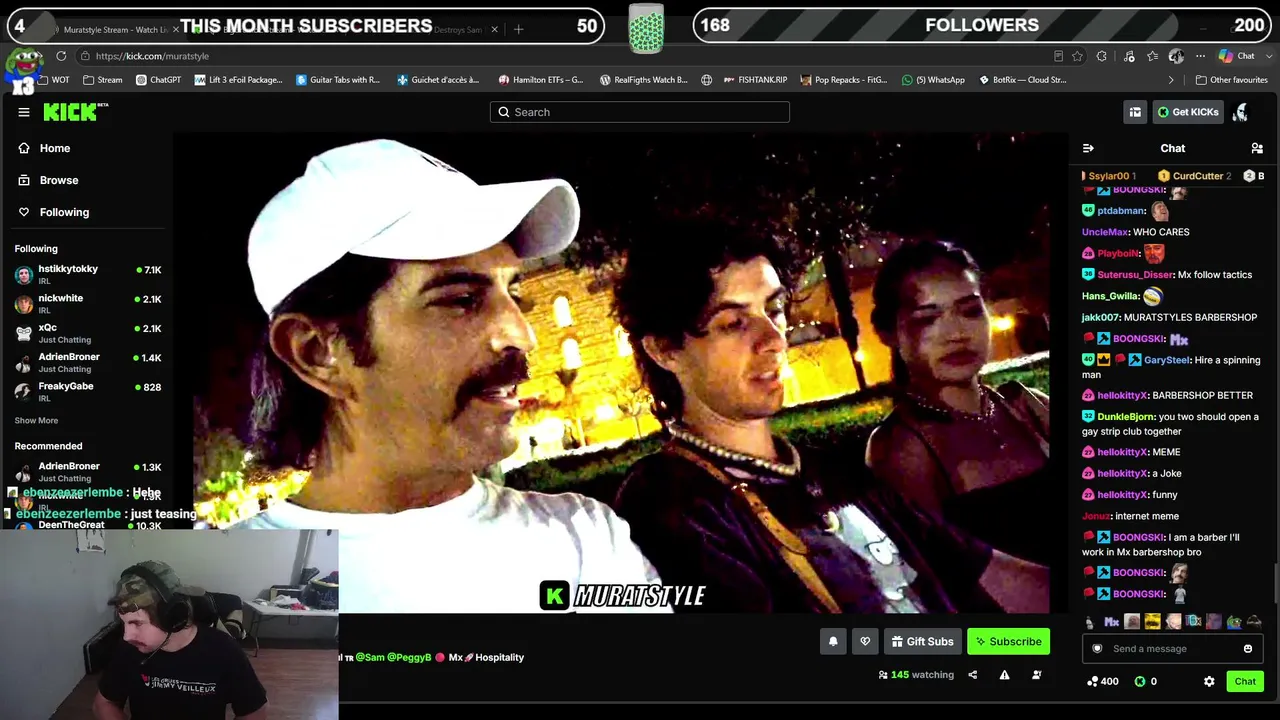Image resolution: width=1280 pixels, height=720 pixels.
Task: Click the chat identity shield icon
Action: coord(1097,649)
